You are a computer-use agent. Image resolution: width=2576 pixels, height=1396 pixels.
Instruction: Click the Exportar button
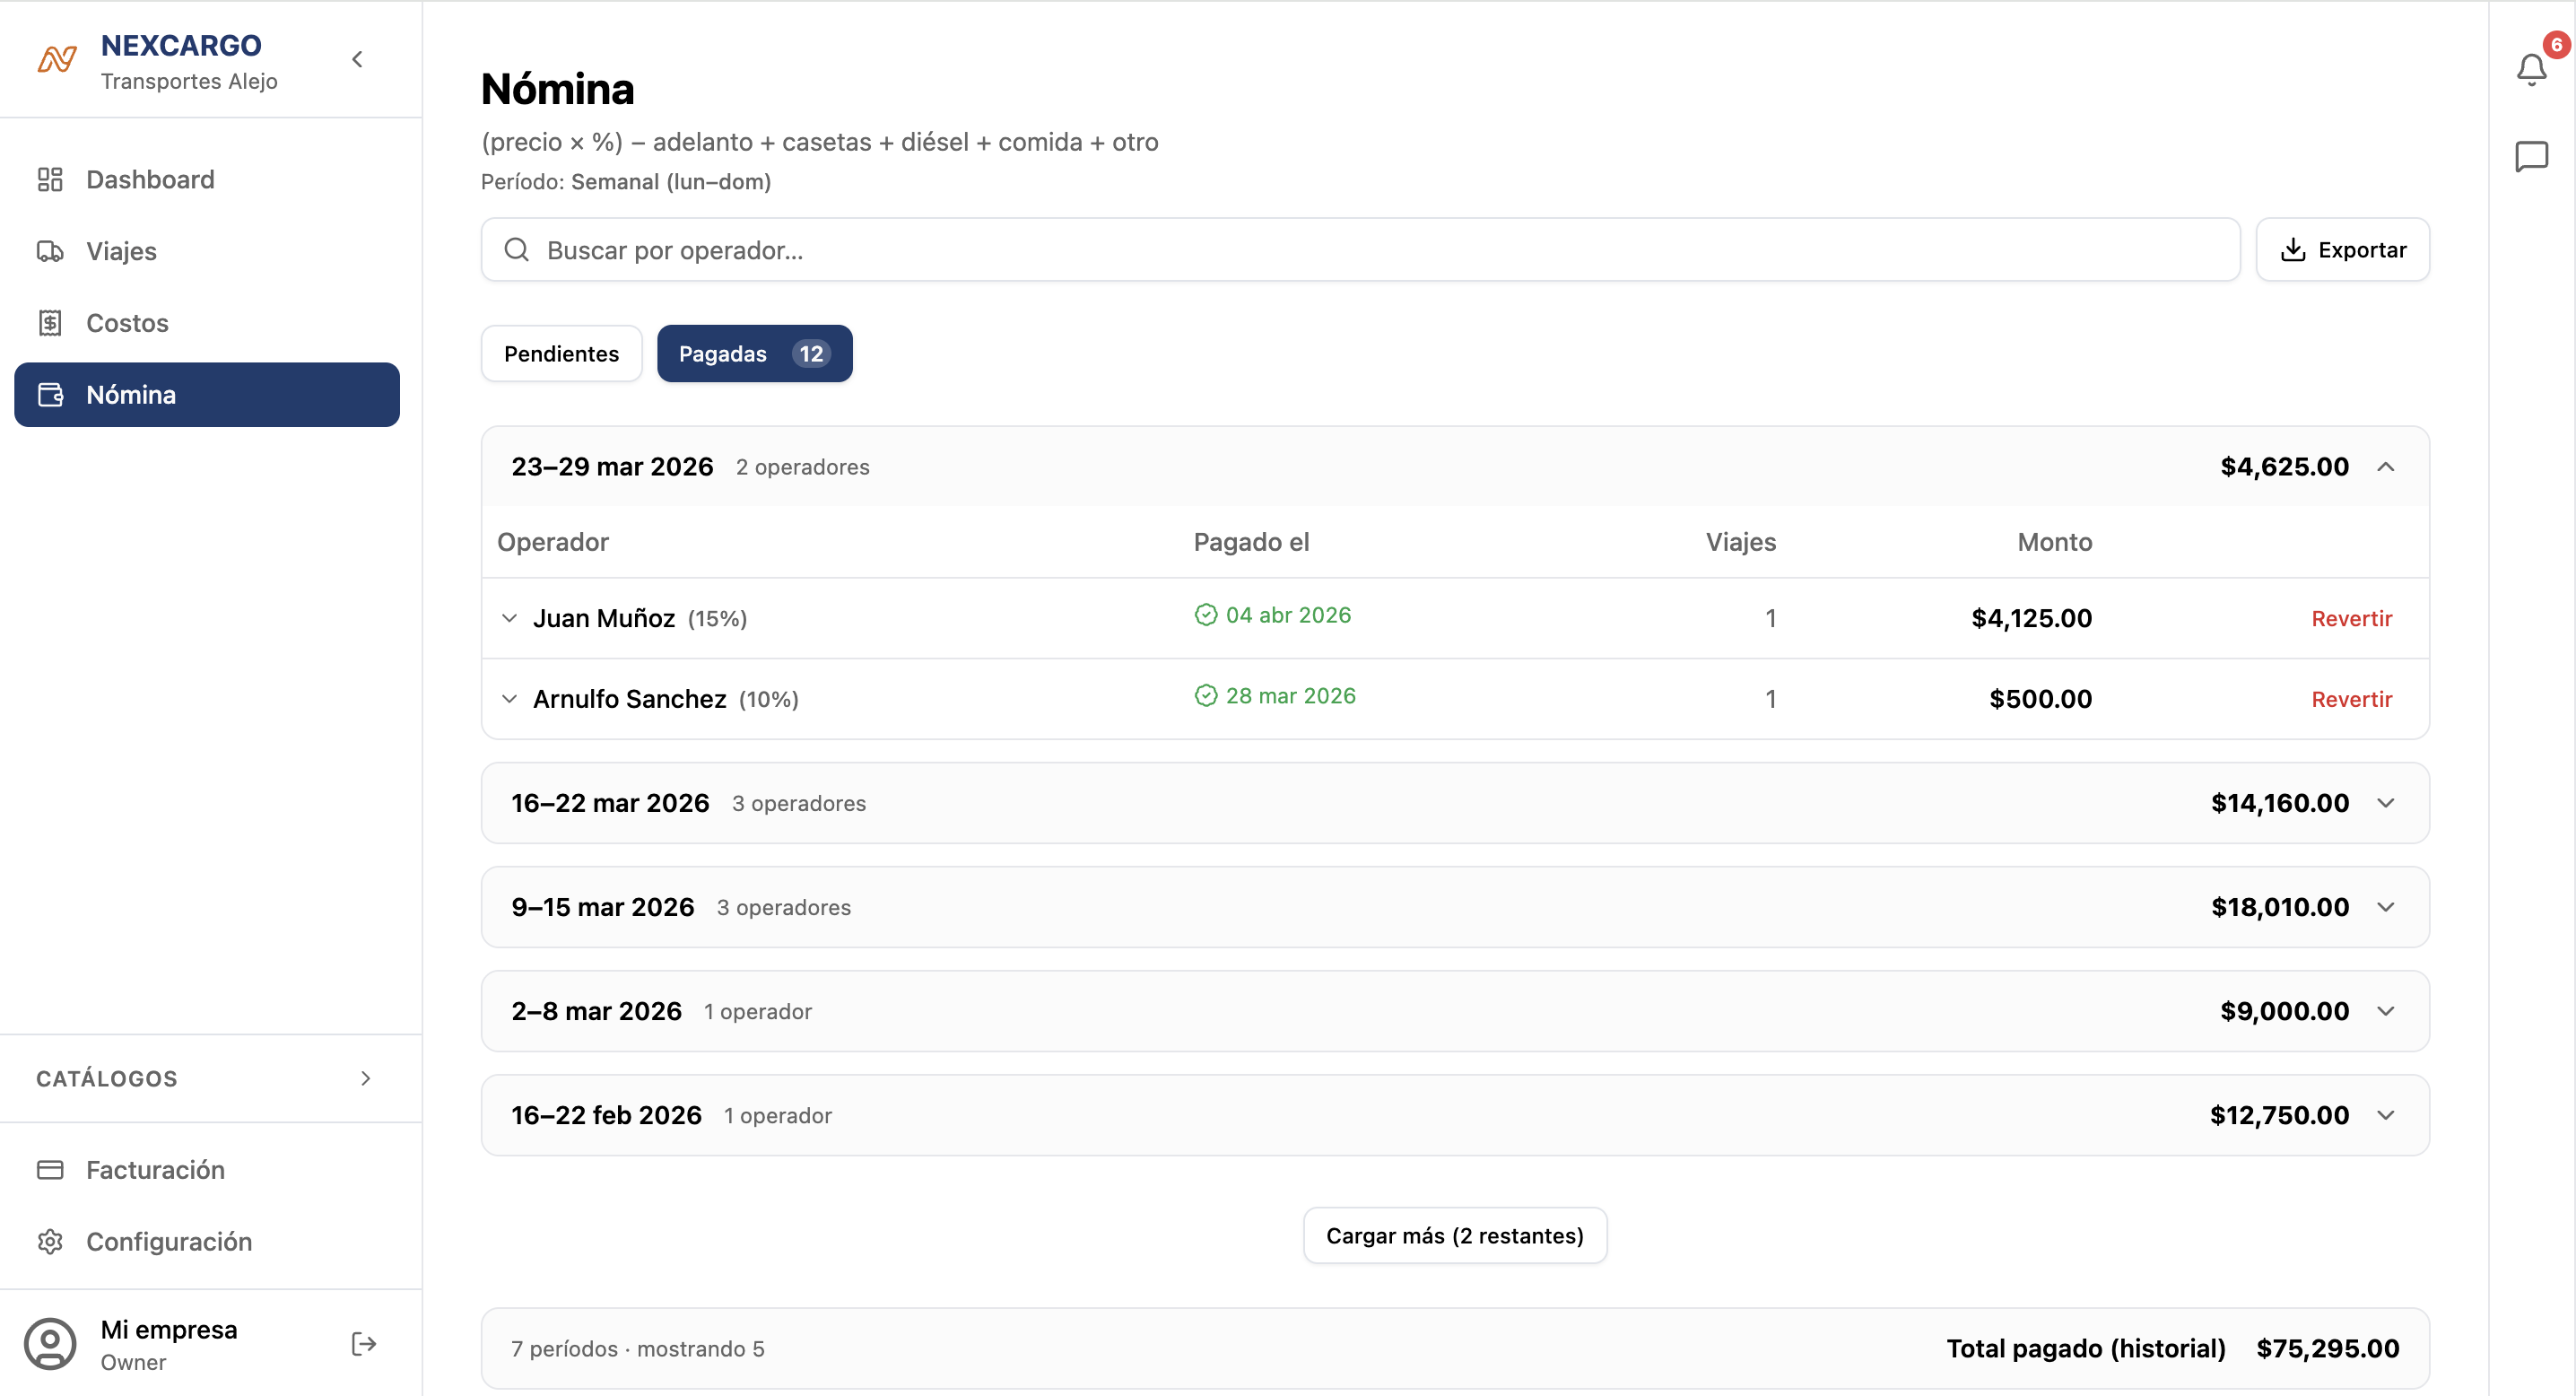coord(2341,250)
